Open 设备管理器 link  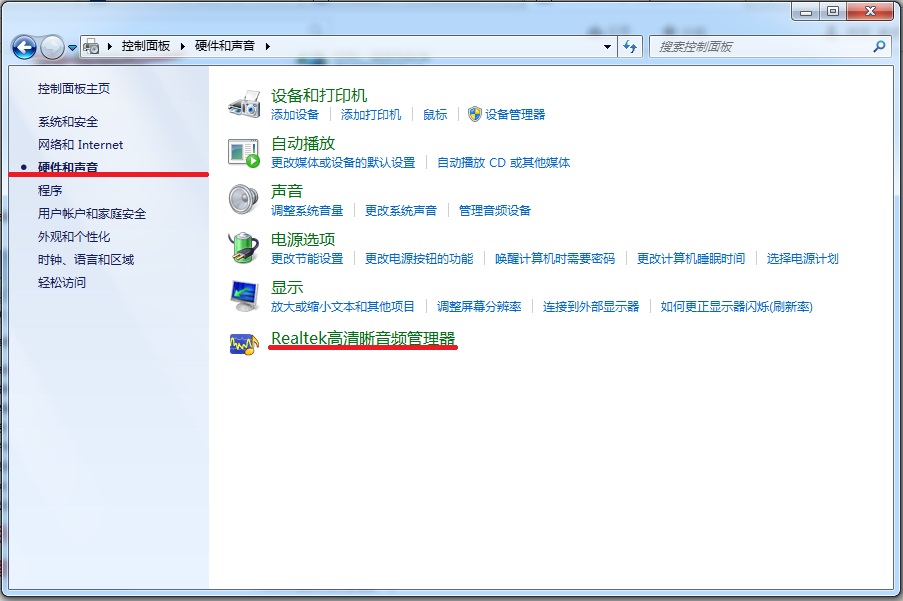coord(515,115)
